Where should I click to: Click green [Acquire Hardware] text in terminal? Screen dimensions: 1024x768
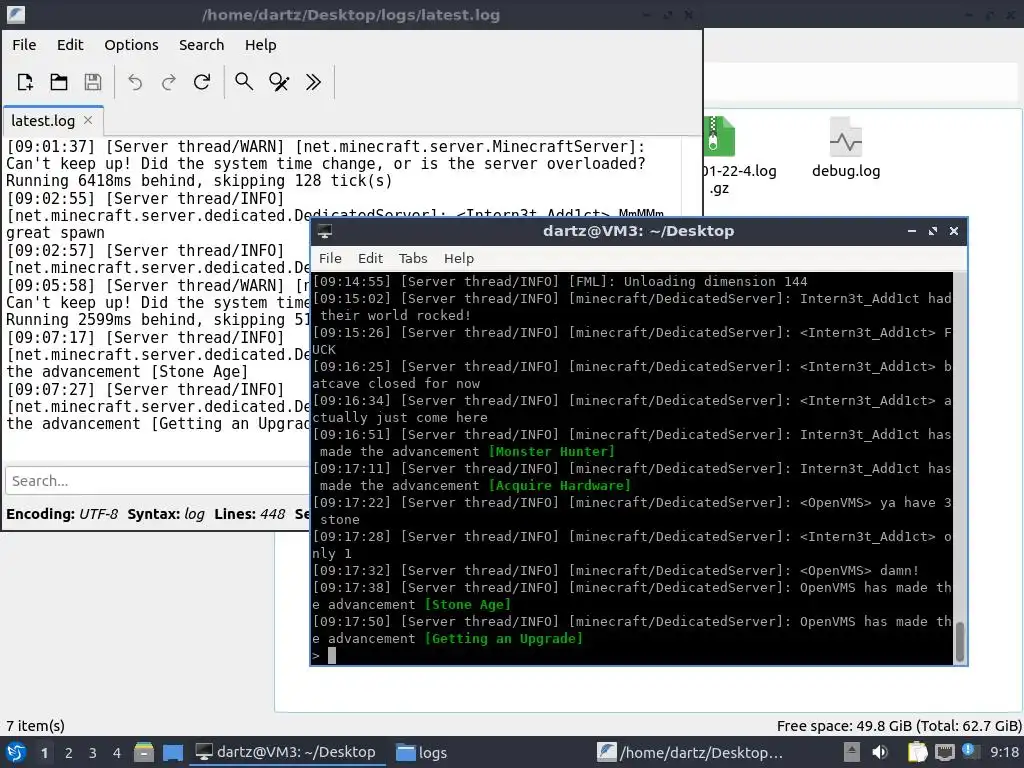pos(560,485)
